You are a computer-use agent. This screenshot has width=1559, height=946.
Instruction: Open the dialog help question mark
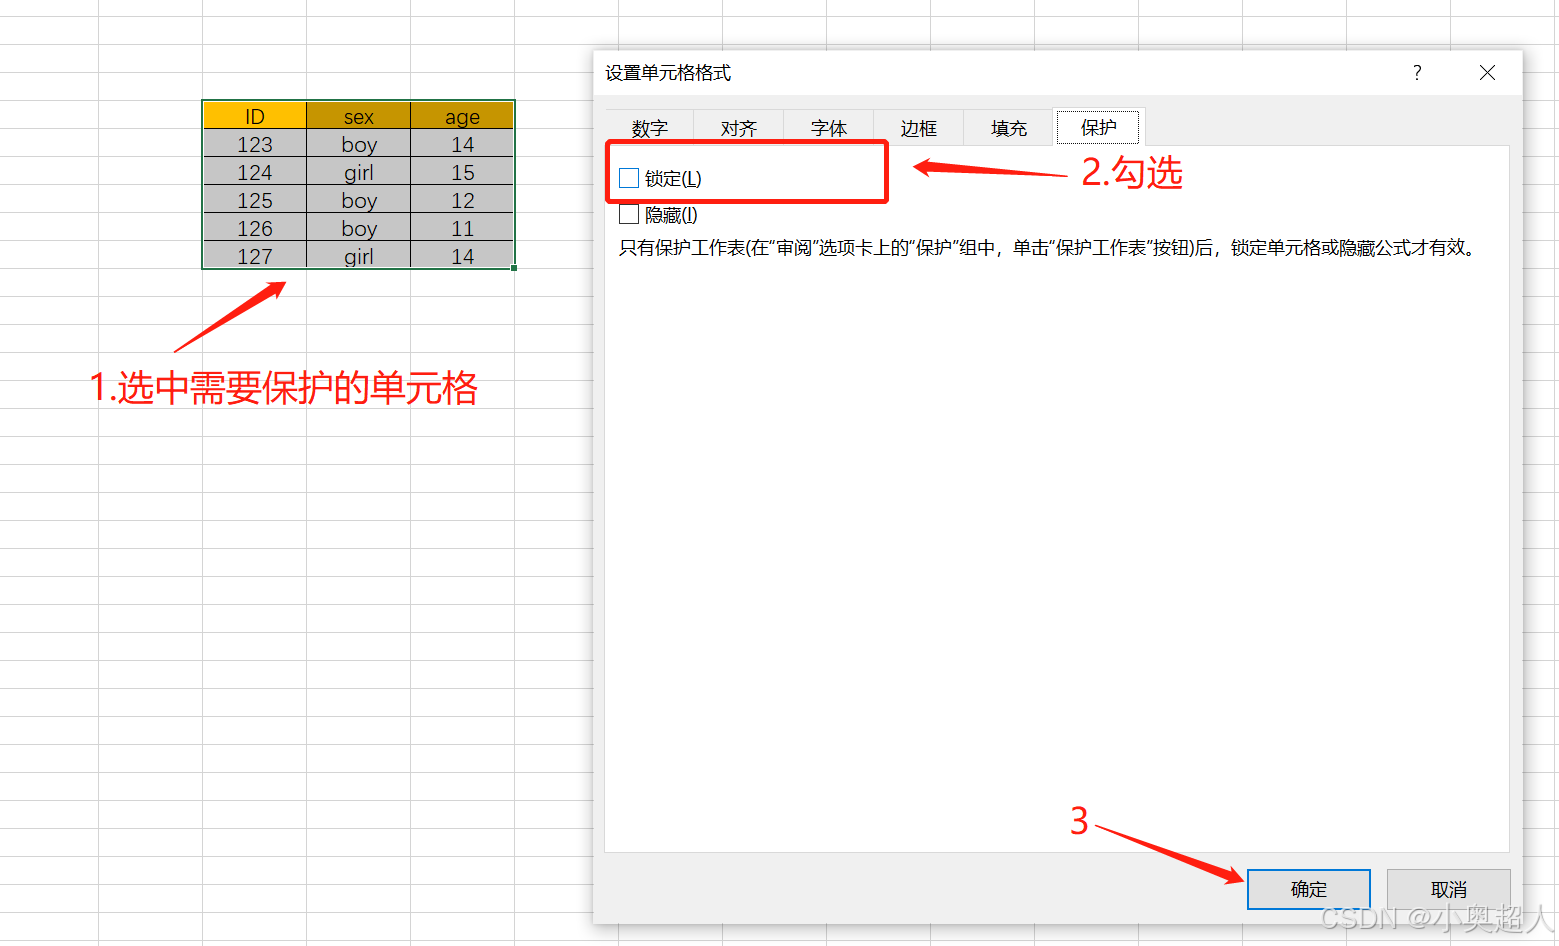pos(1417,72)
